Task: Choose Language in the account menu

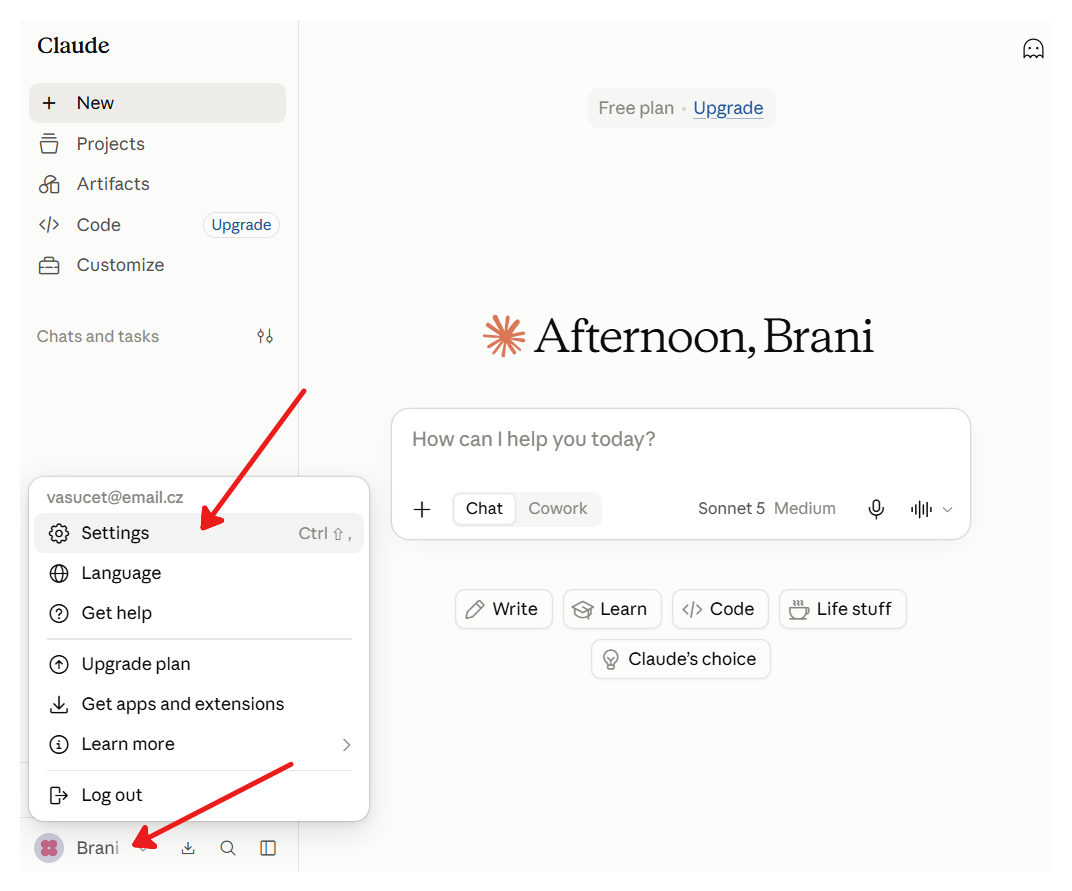Action: click(198, 573)
